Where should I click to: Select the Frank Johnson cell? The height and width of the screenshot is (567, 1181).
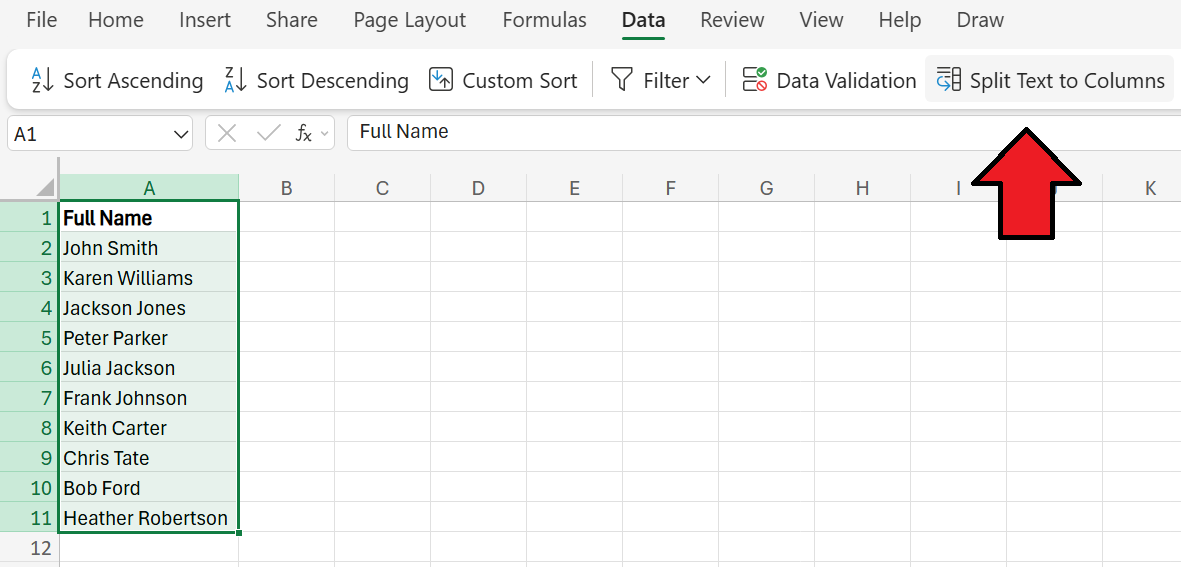point(149,398)
